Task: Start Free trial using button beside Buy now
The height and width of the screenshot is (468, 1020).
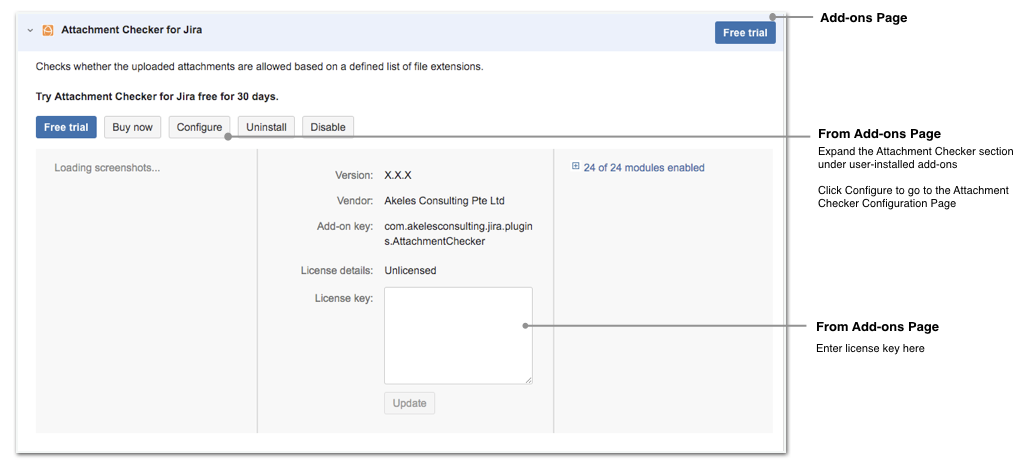Action: click(66, 127)
